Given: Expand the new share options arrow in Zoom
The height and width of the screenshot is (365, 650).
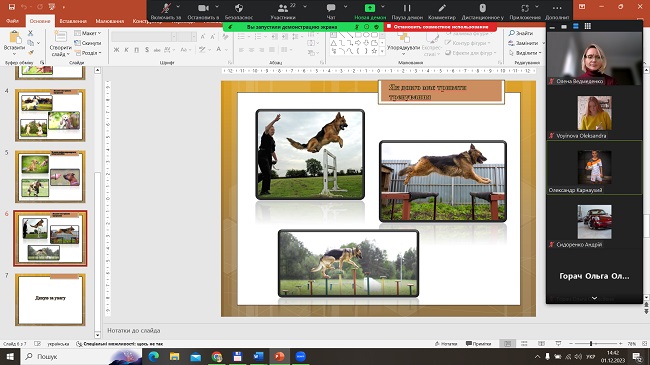Looking at the screenshot, I should click(x=383, y=7).
